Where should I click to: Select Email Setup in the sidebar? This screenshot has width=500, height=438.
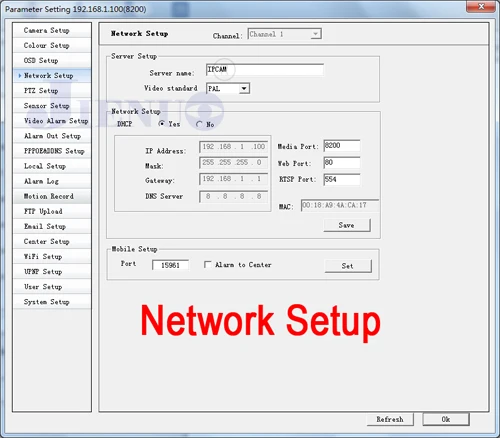point(52,226)
